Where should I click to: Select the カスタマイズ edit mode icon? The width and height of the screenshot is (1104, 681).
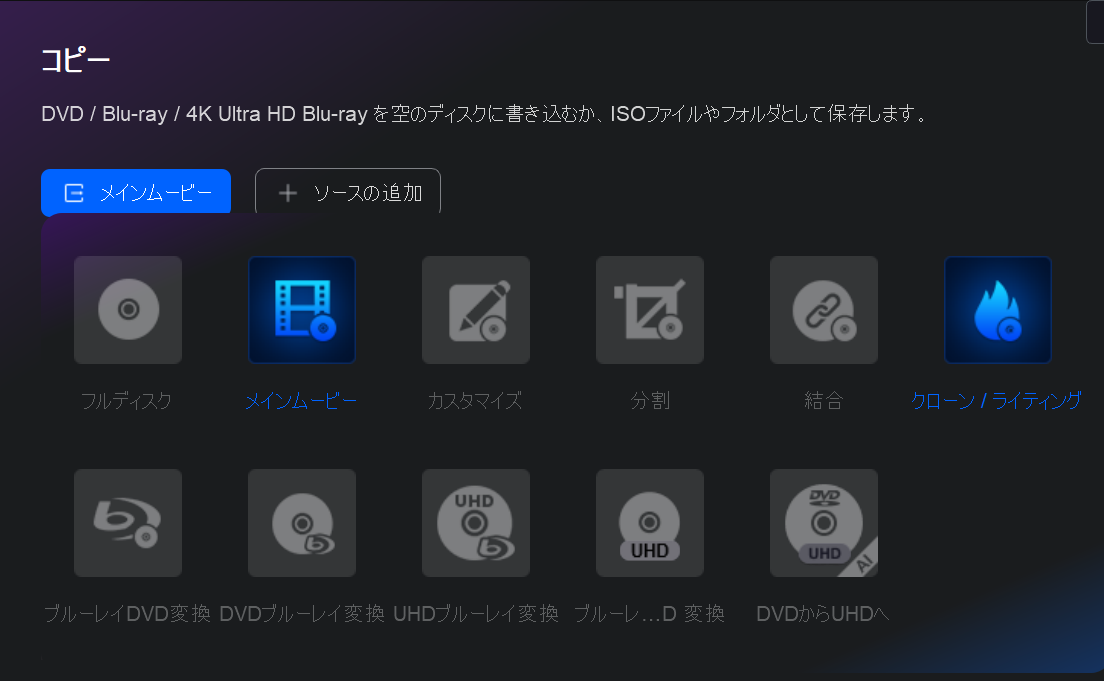pyautogui.click(x=476, y=310)
